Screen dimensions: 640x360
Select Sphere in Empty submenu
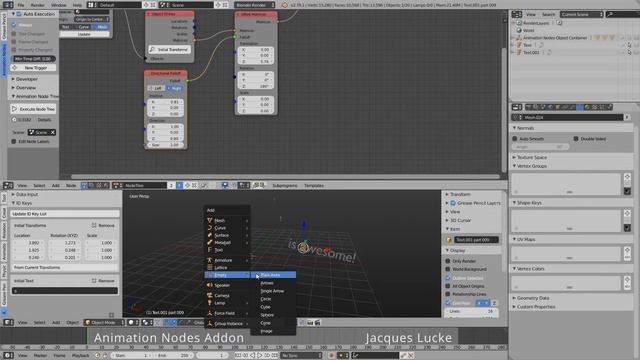click(x=273, y=315)
